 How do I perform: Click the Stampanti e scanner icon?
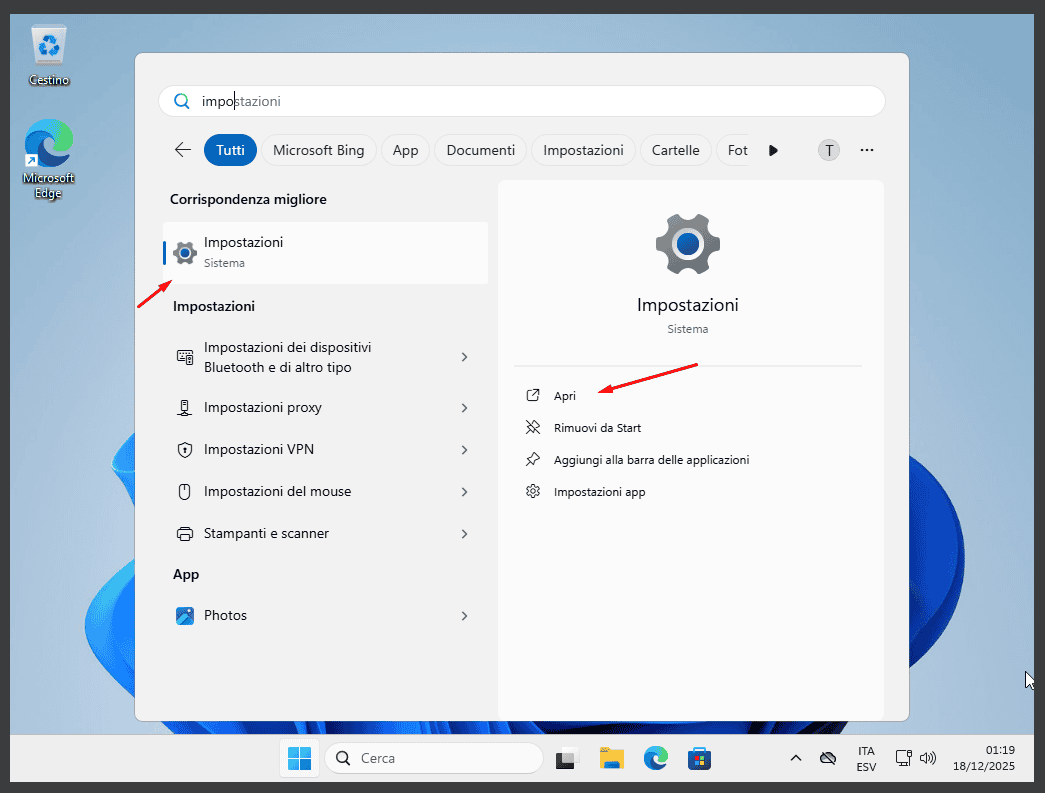[185, 533]
